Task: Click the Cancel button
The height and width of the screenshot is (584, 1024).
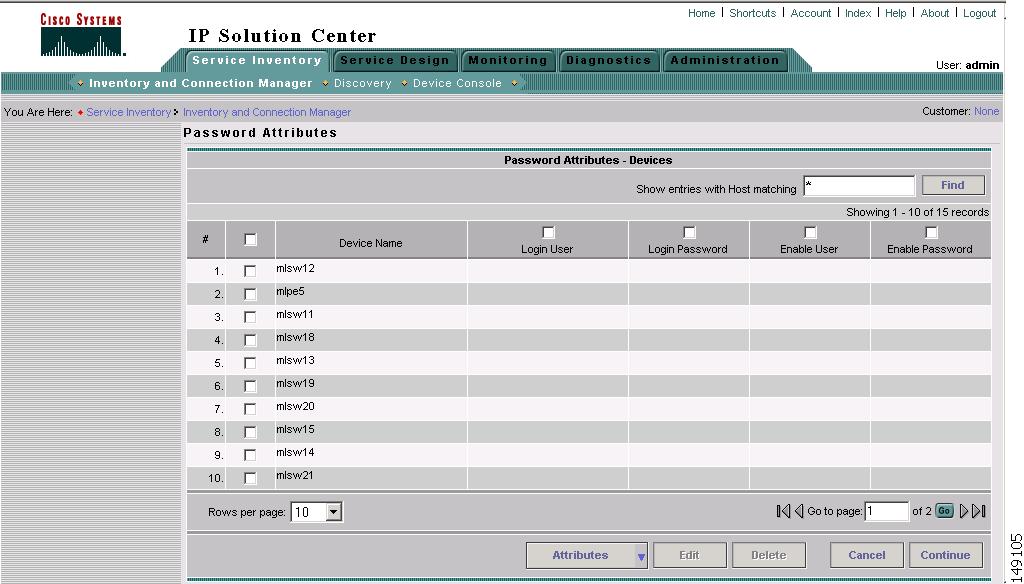Action: tap(867, 555)
